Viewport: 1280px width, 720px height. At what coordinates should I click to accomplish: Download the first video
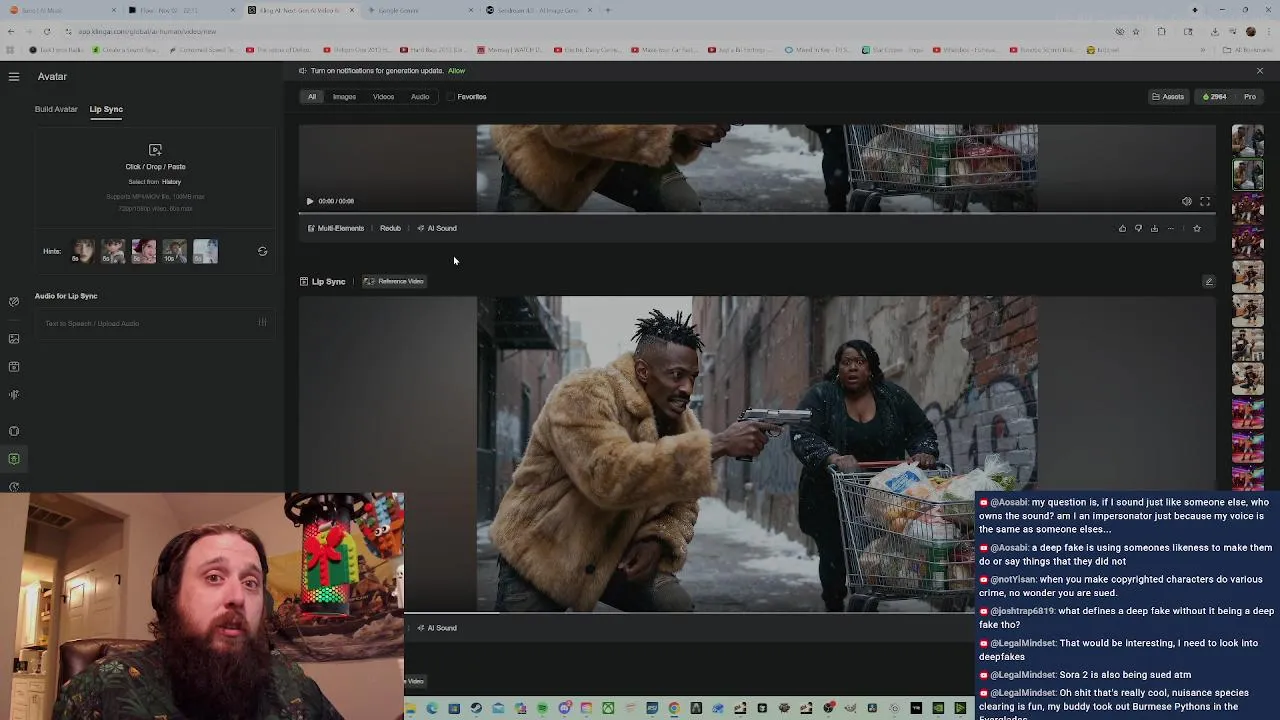click(1154, 229)
